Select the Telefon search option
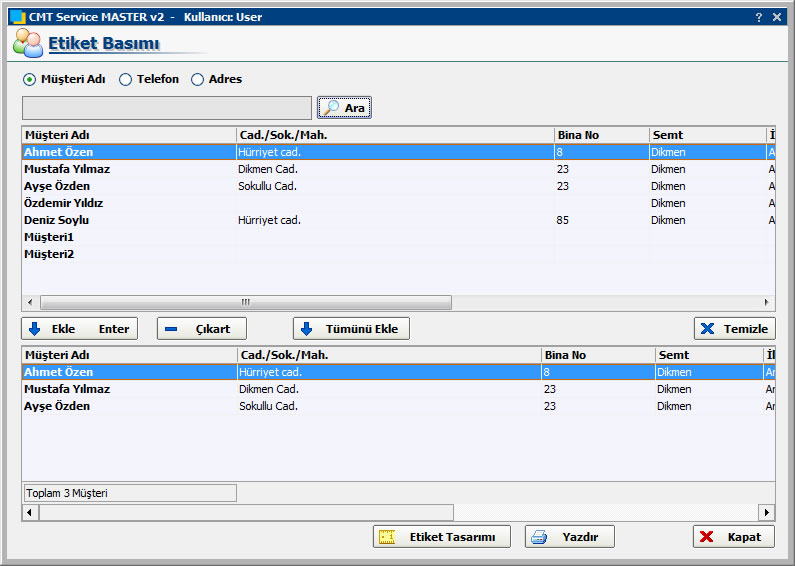The height and width of the screenshot is (566, 795). point(126,80)
